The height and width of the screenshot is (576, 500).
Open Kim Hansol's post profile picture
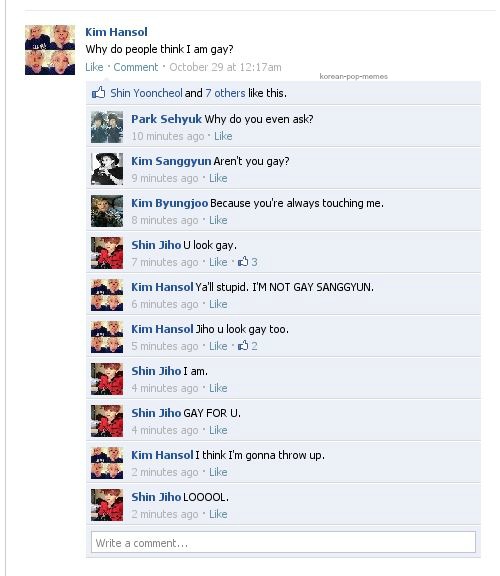click(x=50, y=50)
